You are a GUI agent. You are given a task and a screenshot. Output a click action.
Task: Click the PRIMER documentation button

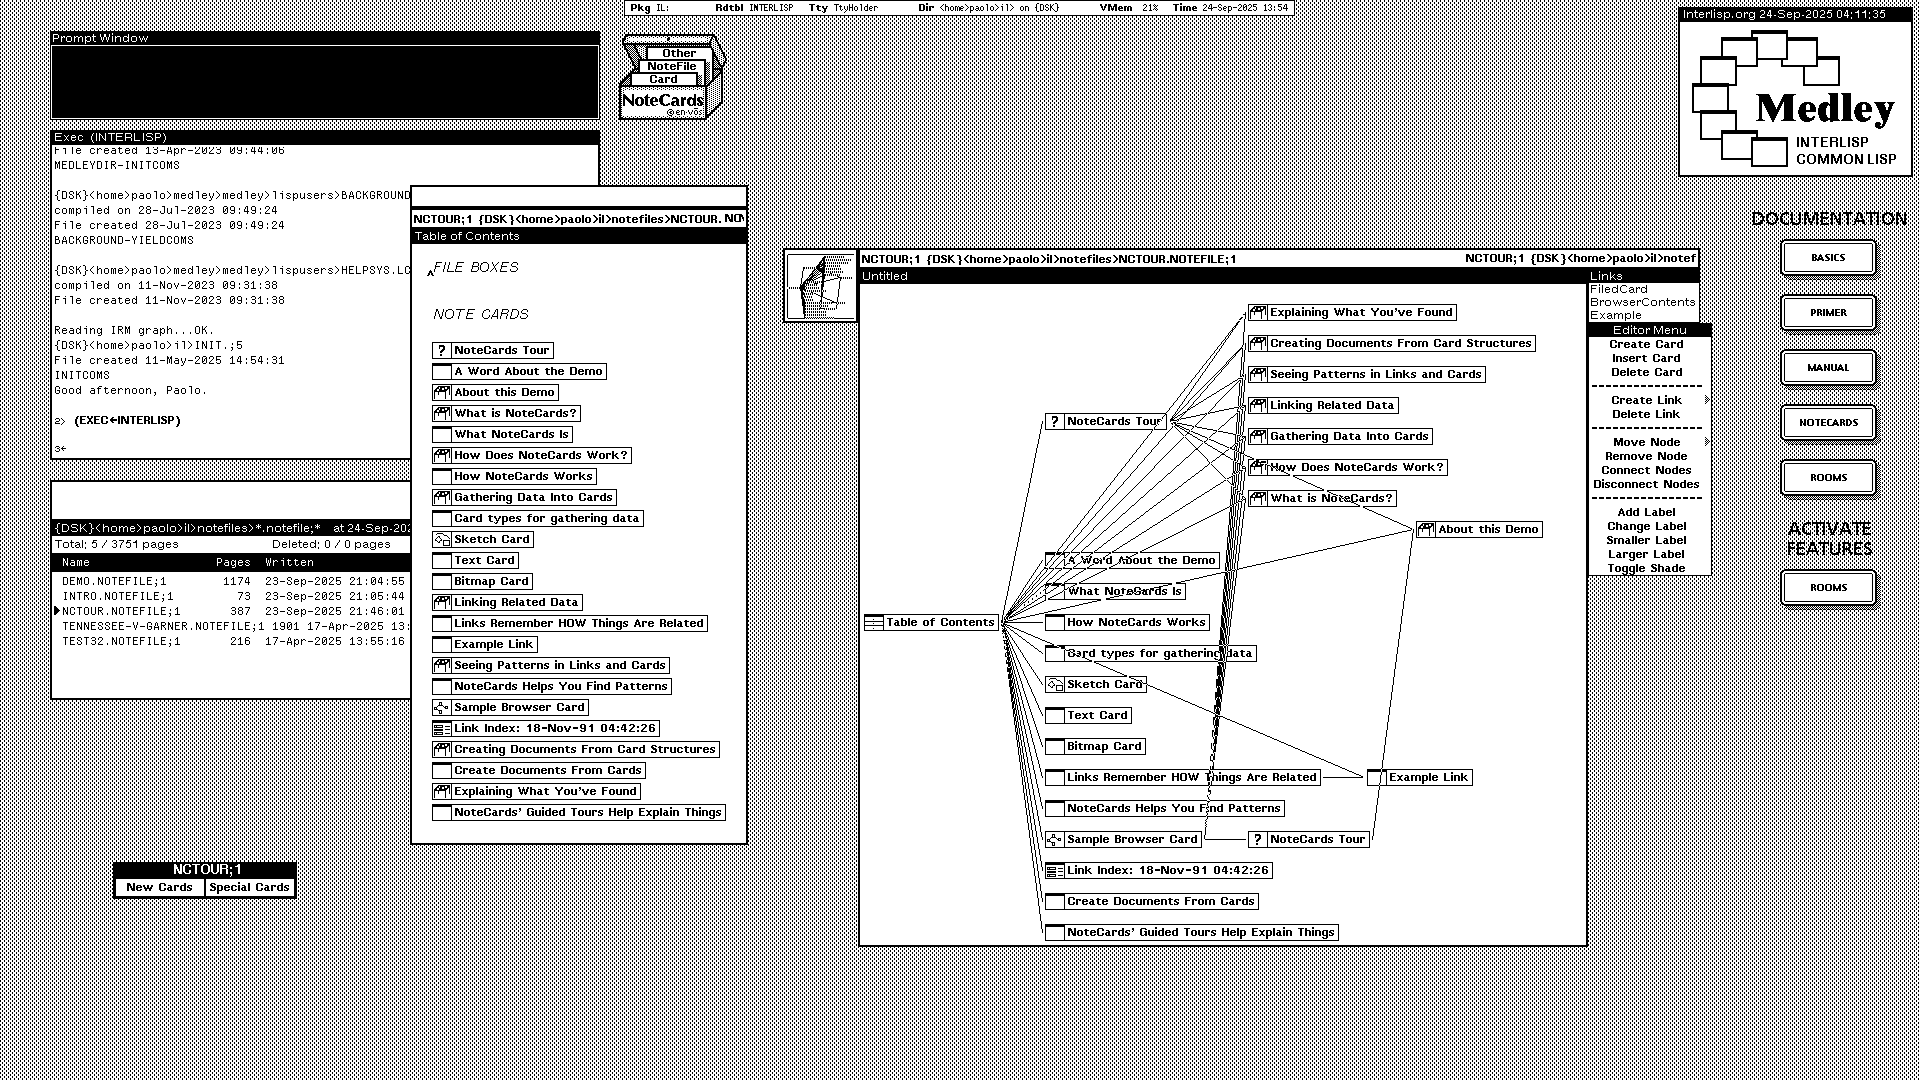1828,313
